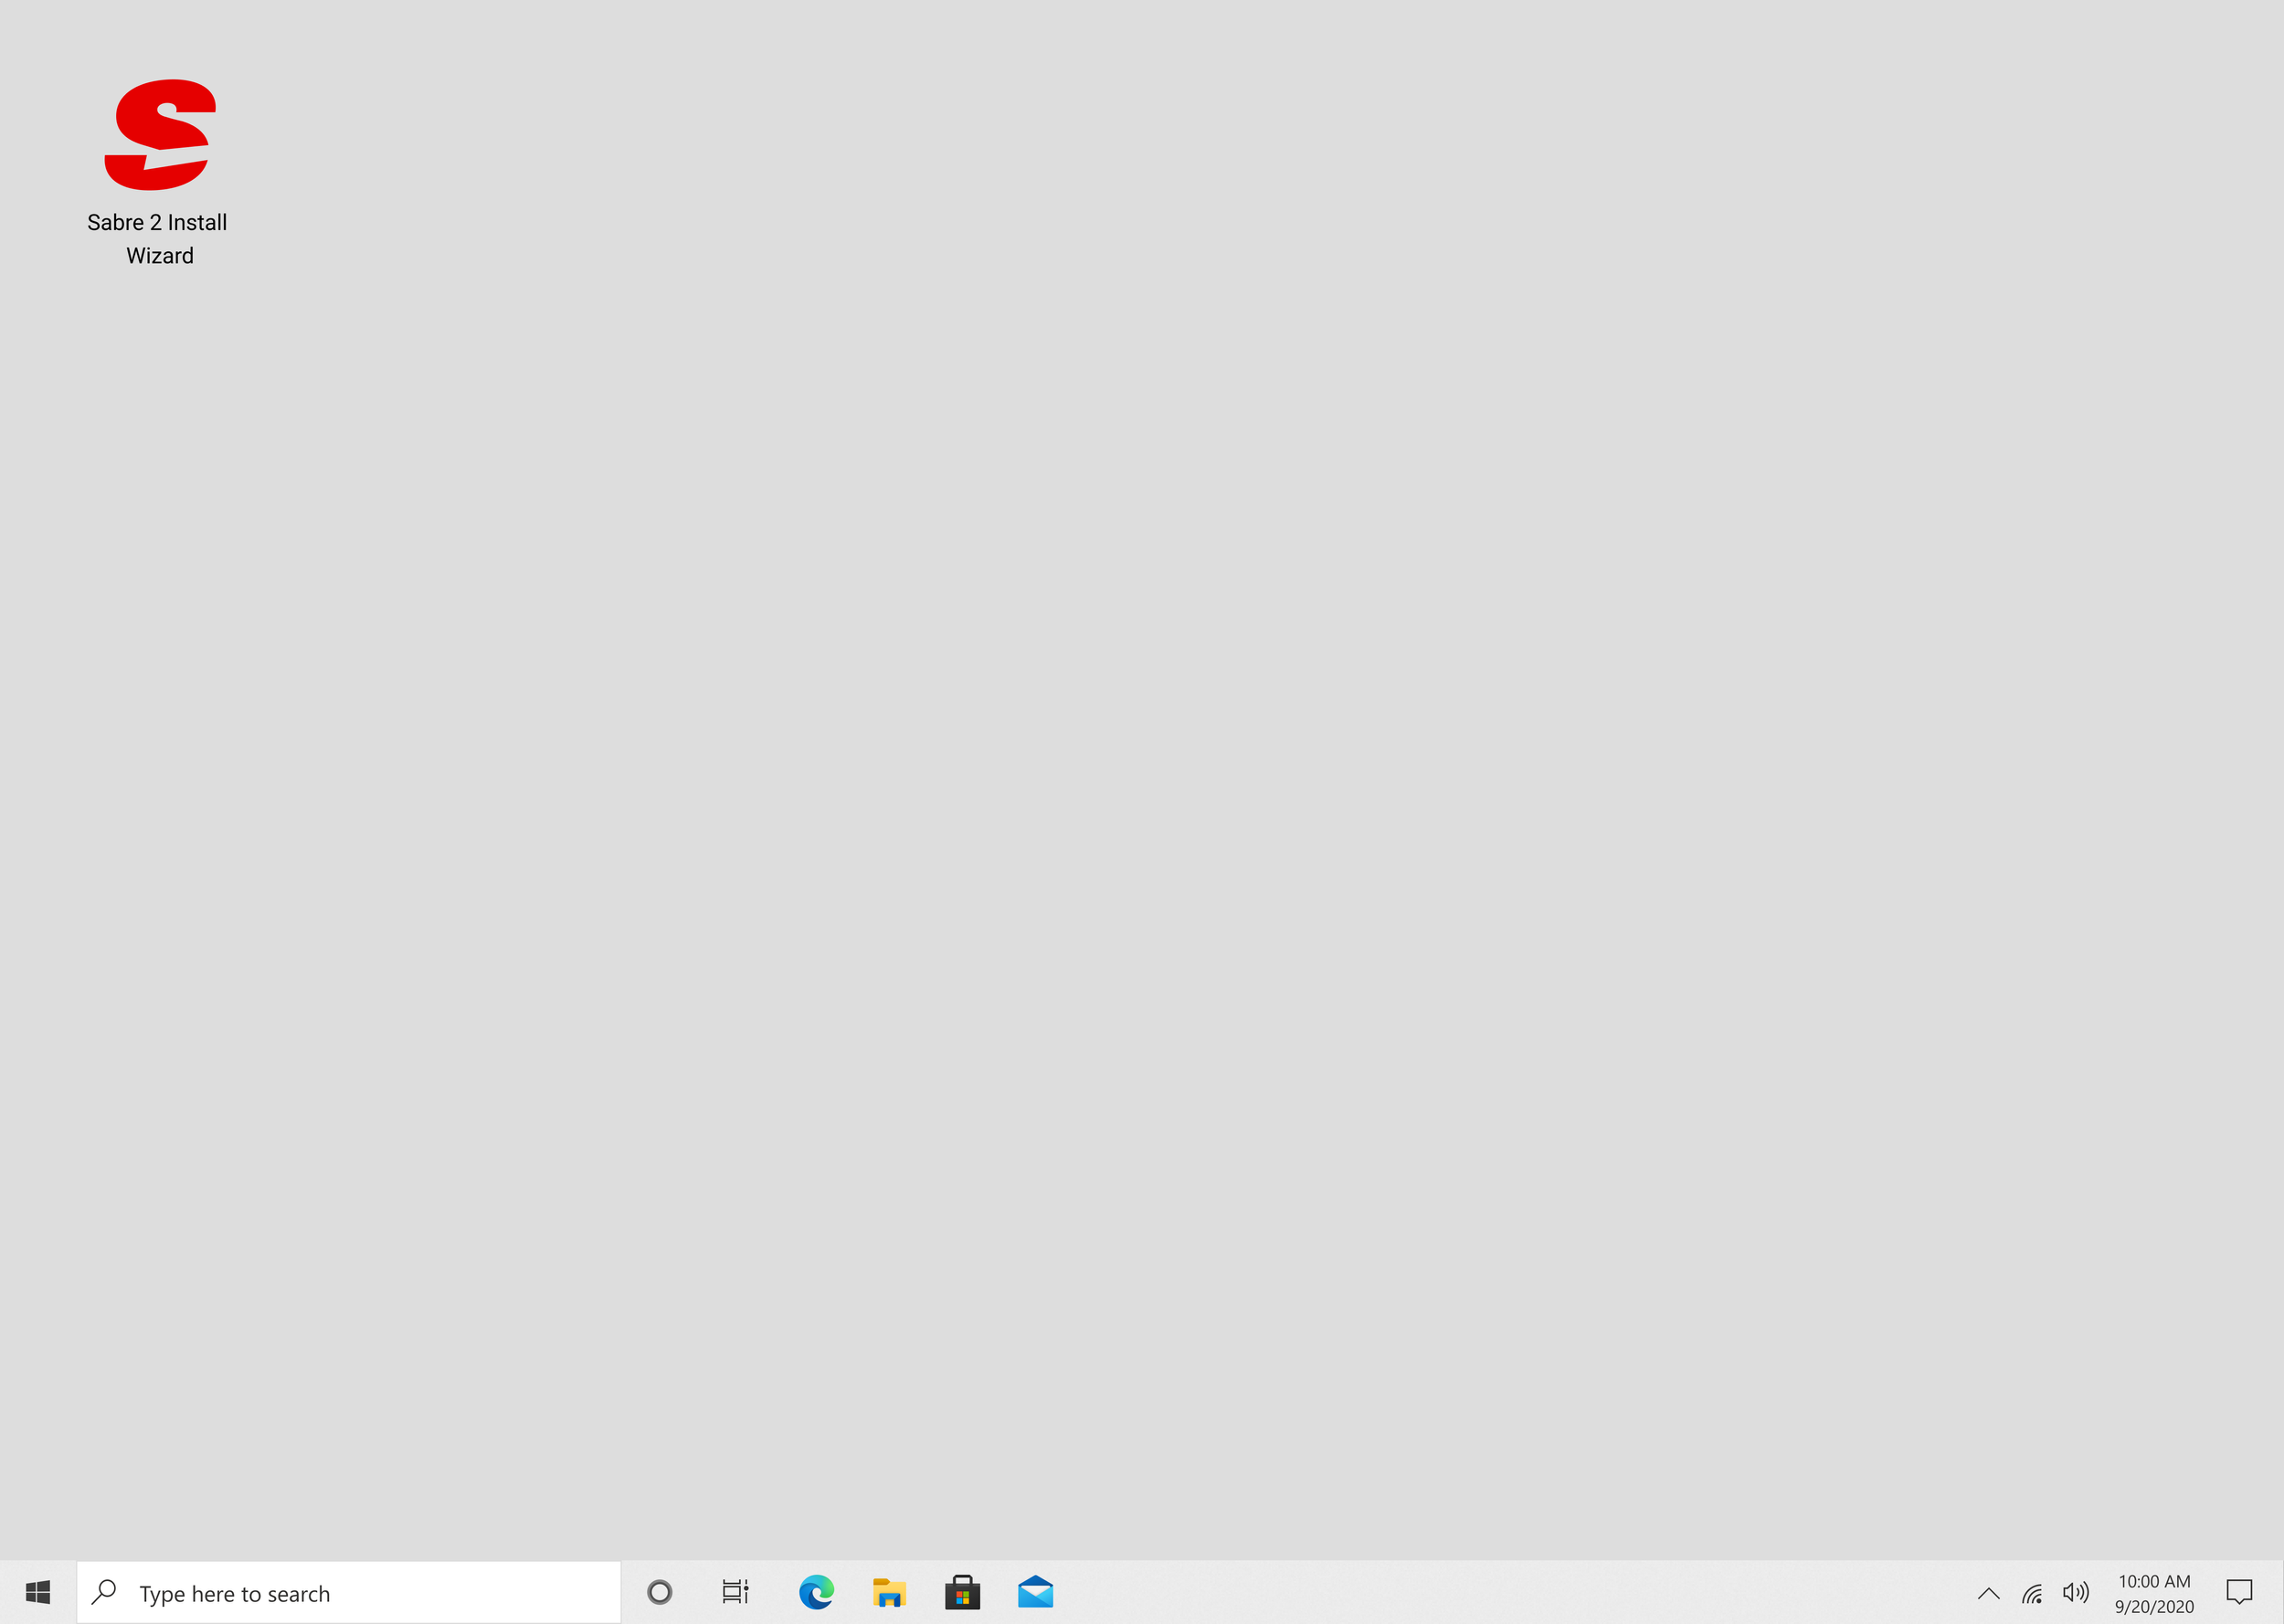Open the Windows Start menu
The height and width of the screenshot is (1624, 2284).
coord(38,1592)
